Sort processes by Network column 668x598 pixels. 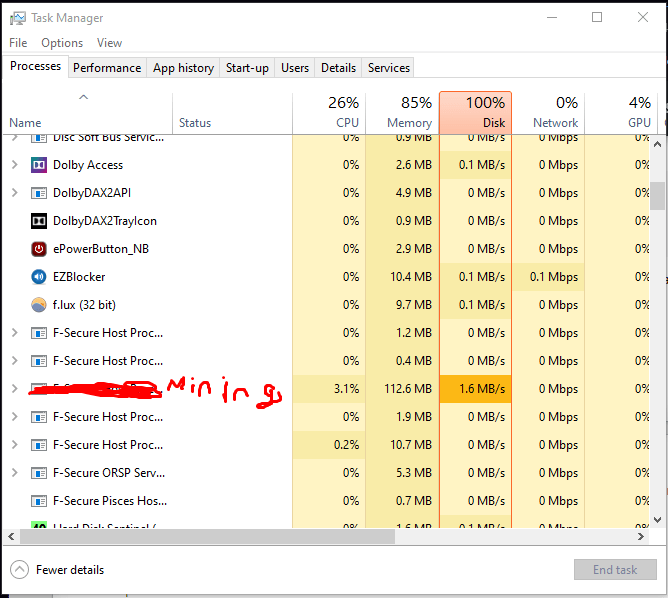click(548, 113)
